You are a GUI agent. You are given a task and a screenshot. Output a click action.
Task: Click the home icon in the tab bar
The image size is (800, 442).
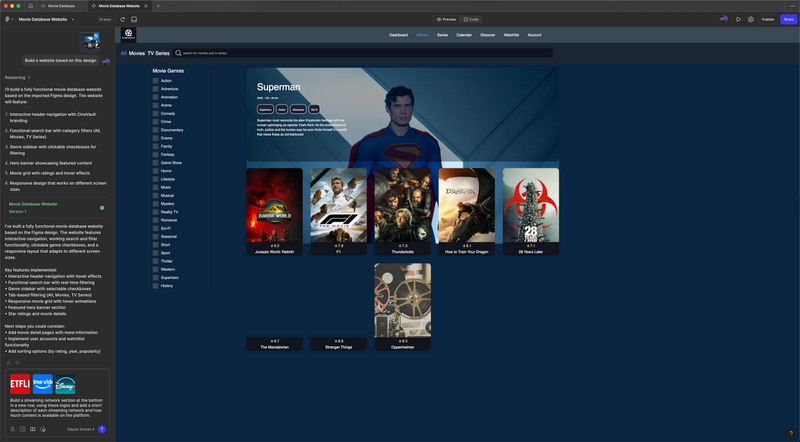[31, 6]
